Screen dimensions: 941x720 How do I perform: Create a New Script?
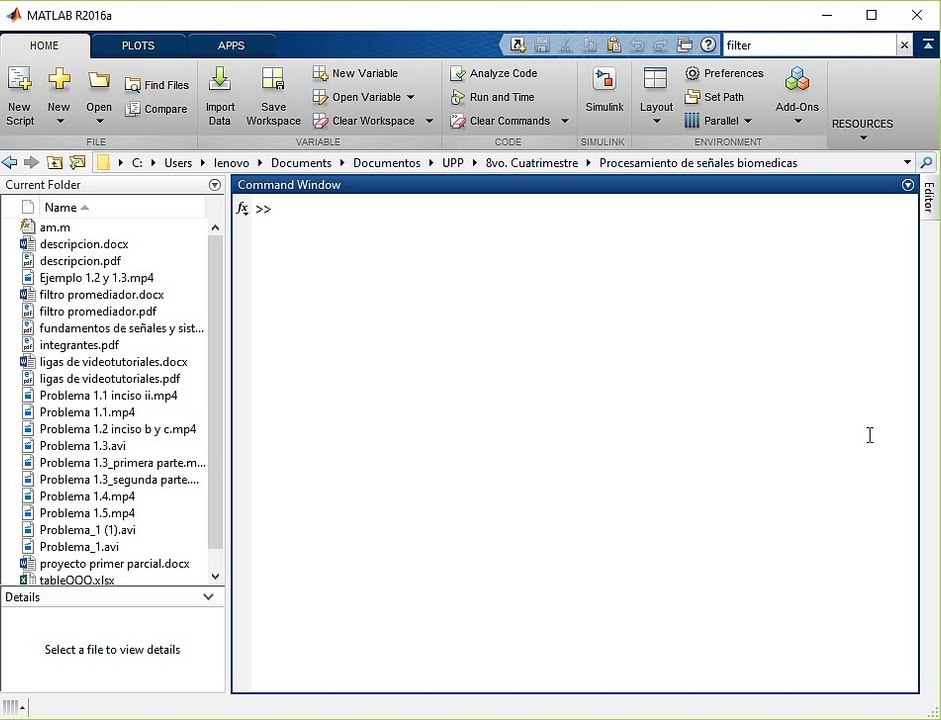click(20, 96)
